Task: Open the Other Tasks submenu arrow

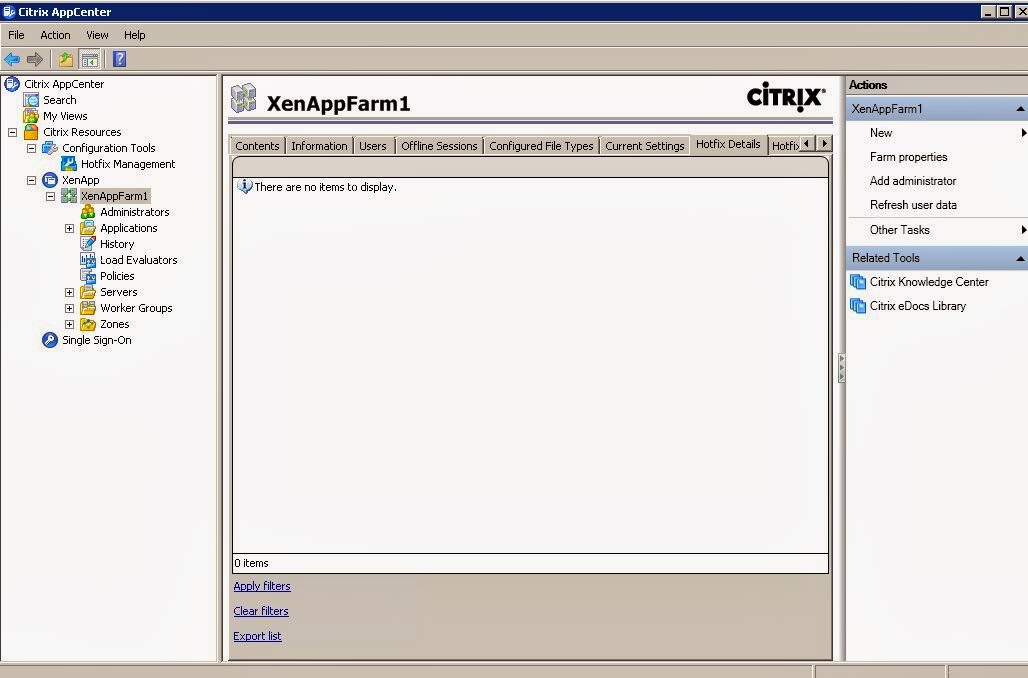Action: (x=1023, y=229)
